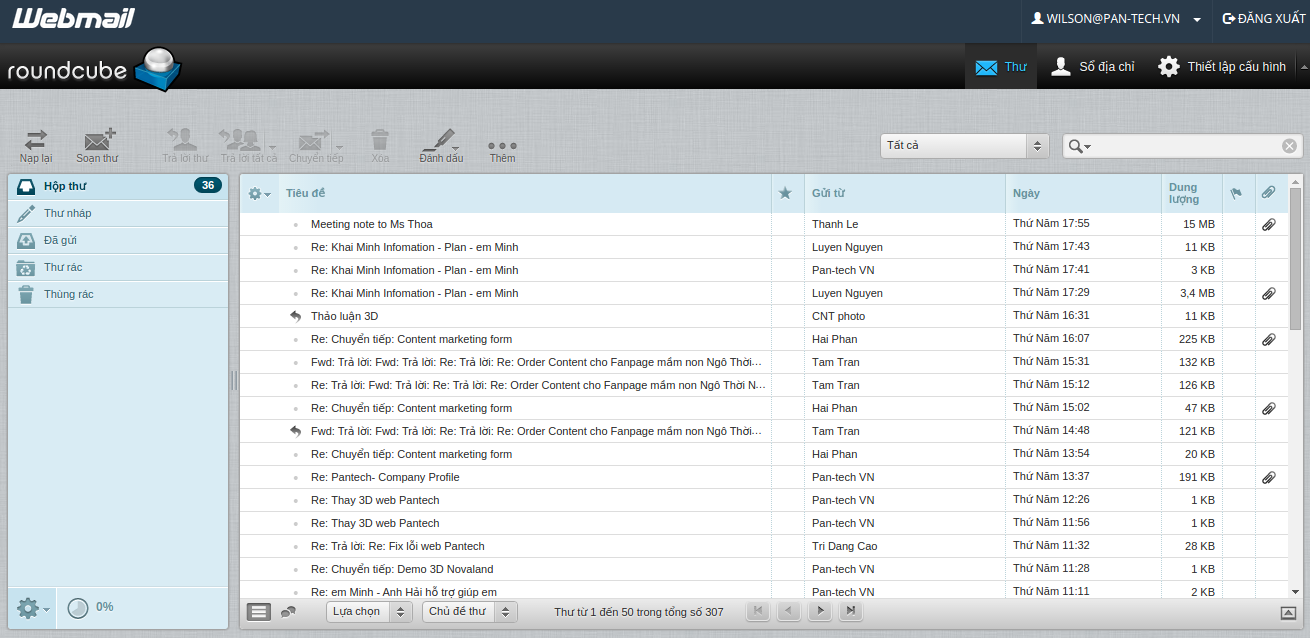Screen dimensions: 1310x638
Task: Sort by Ngày column header
Action: (1026, 193)
